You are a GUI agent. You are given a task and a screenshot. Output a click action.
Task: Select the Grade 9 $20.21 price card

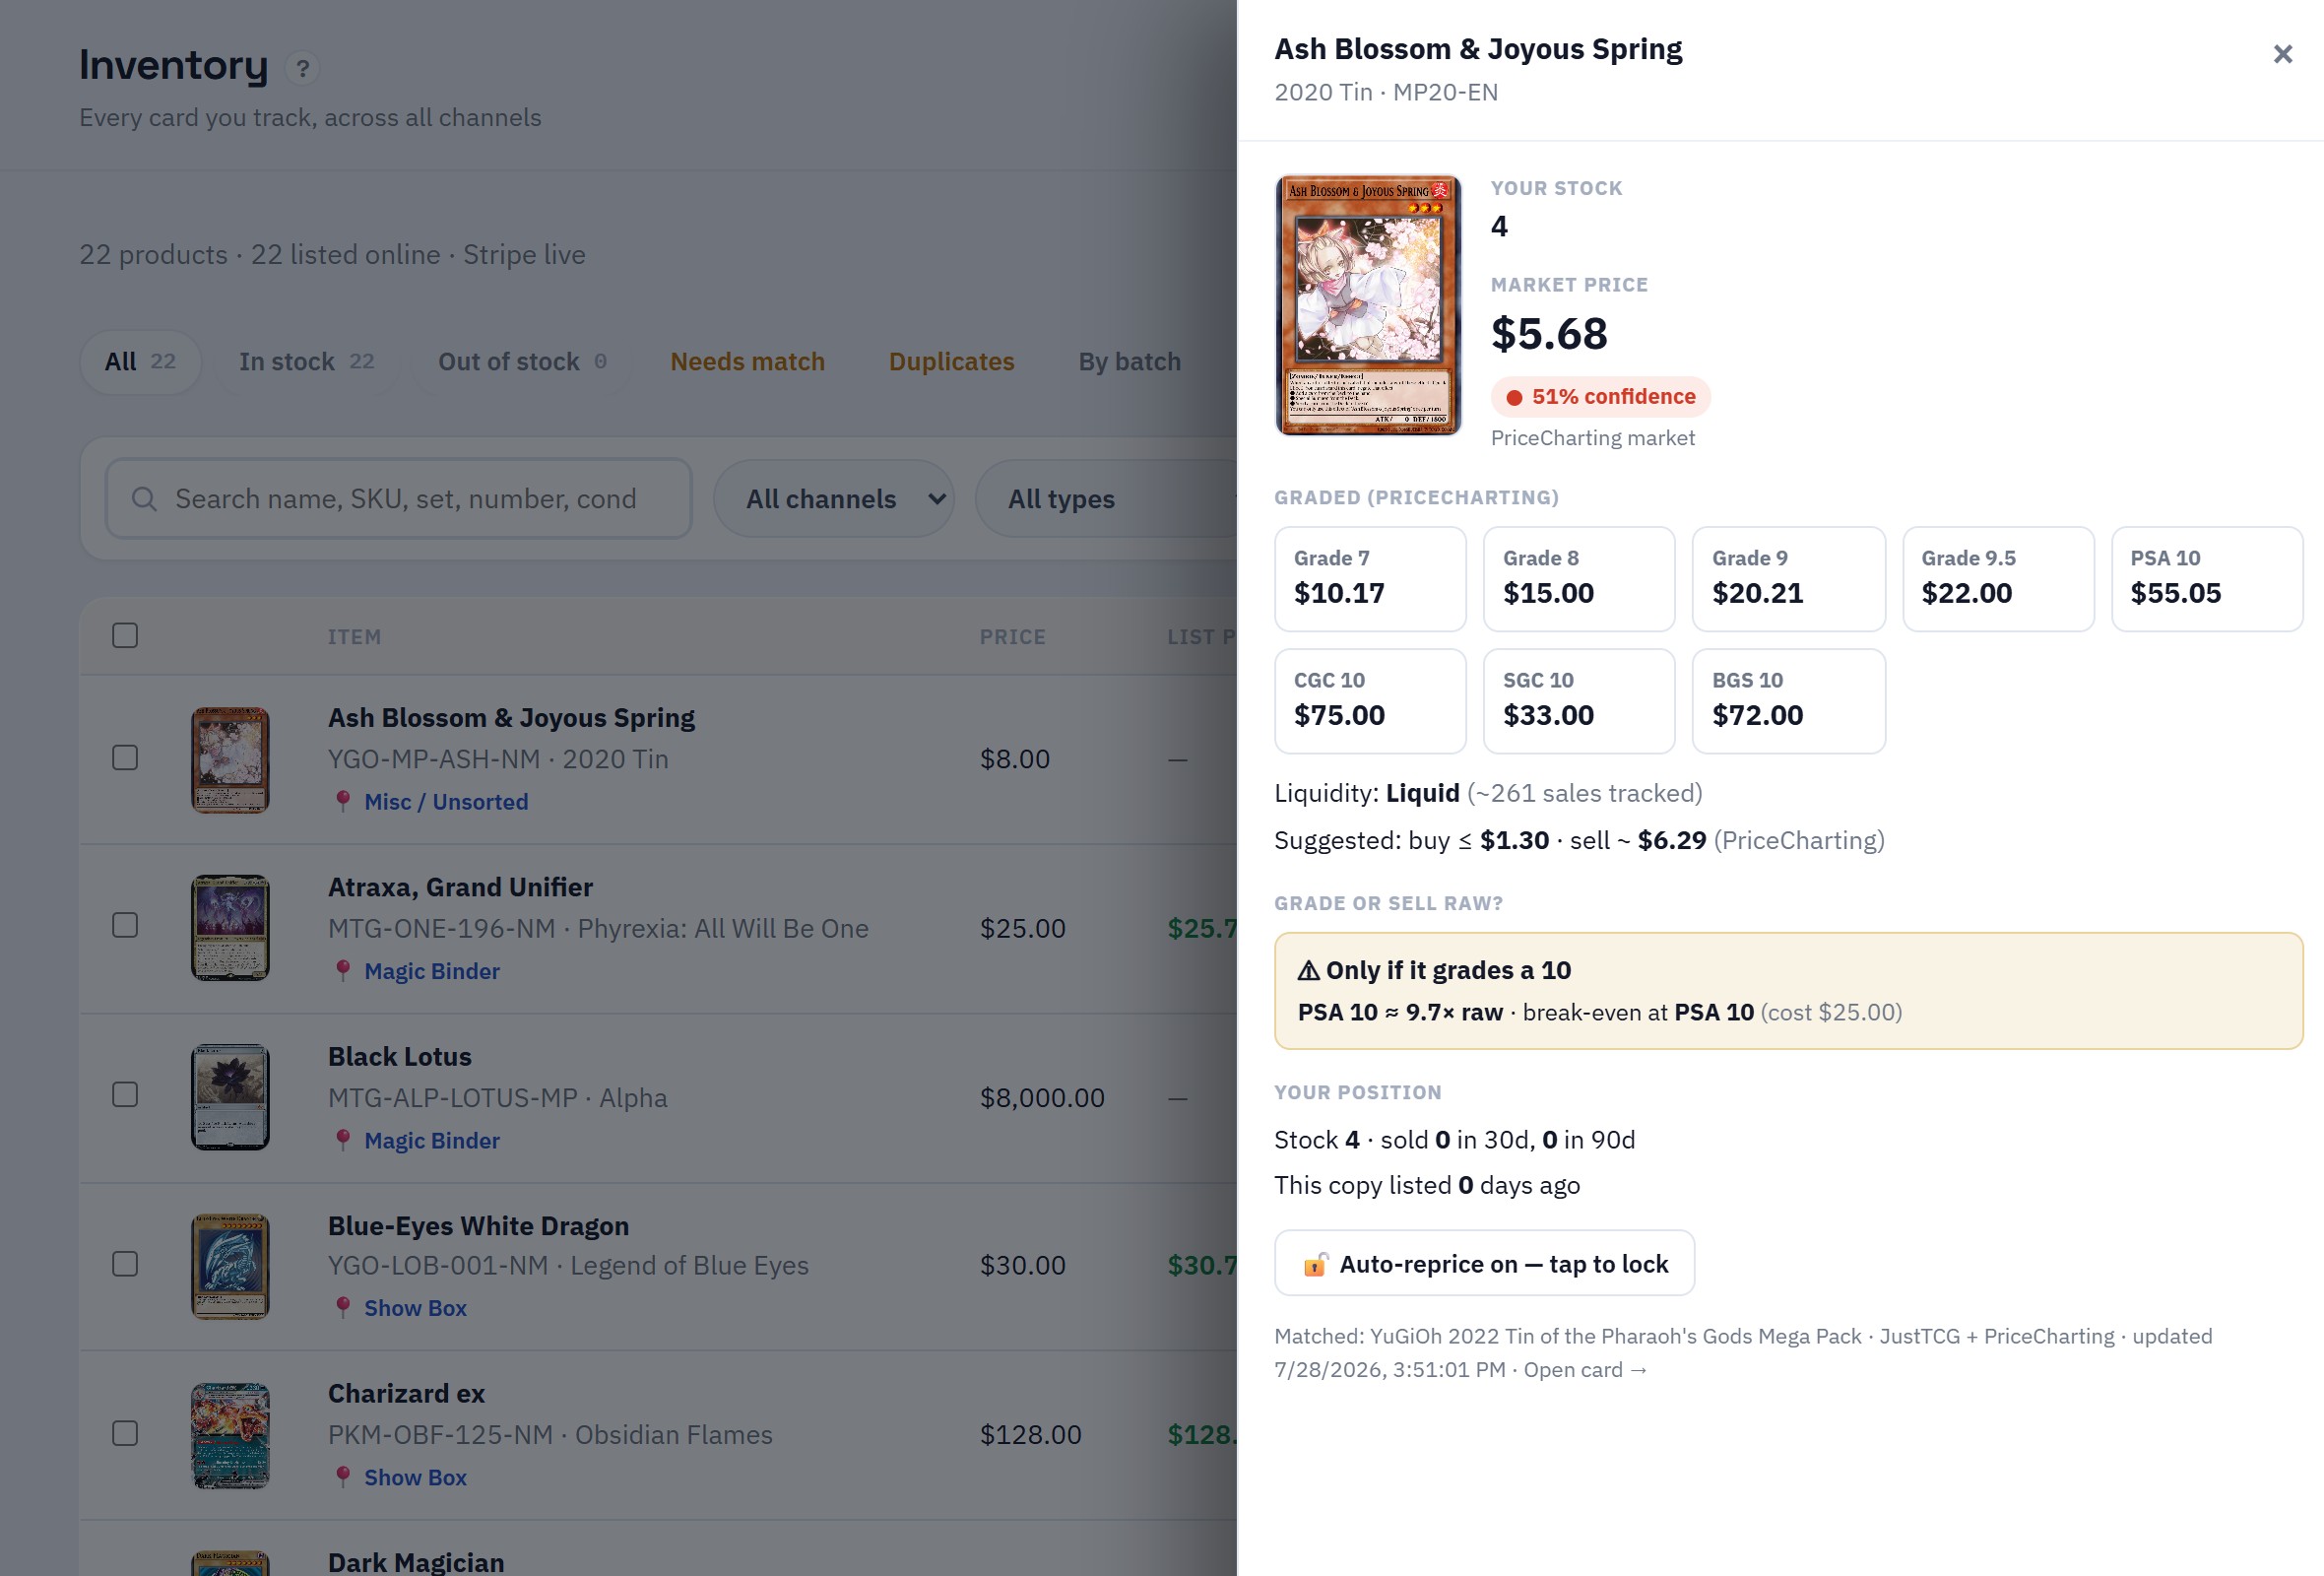coord(1788,579)
